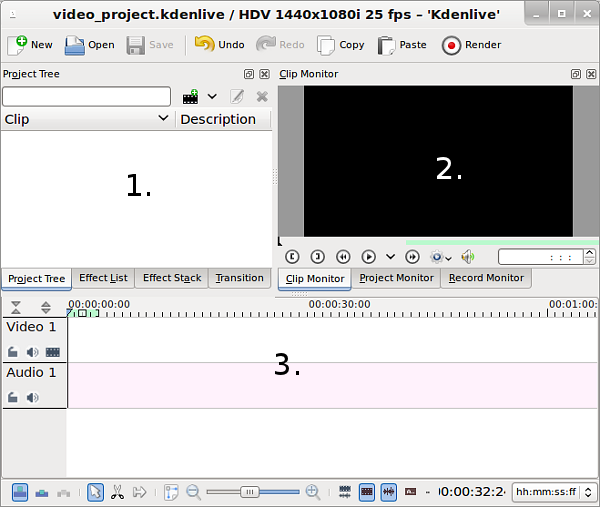Switch to the Project Monitor tab
The image size is (600, 507).
click(x=396, y=278)
